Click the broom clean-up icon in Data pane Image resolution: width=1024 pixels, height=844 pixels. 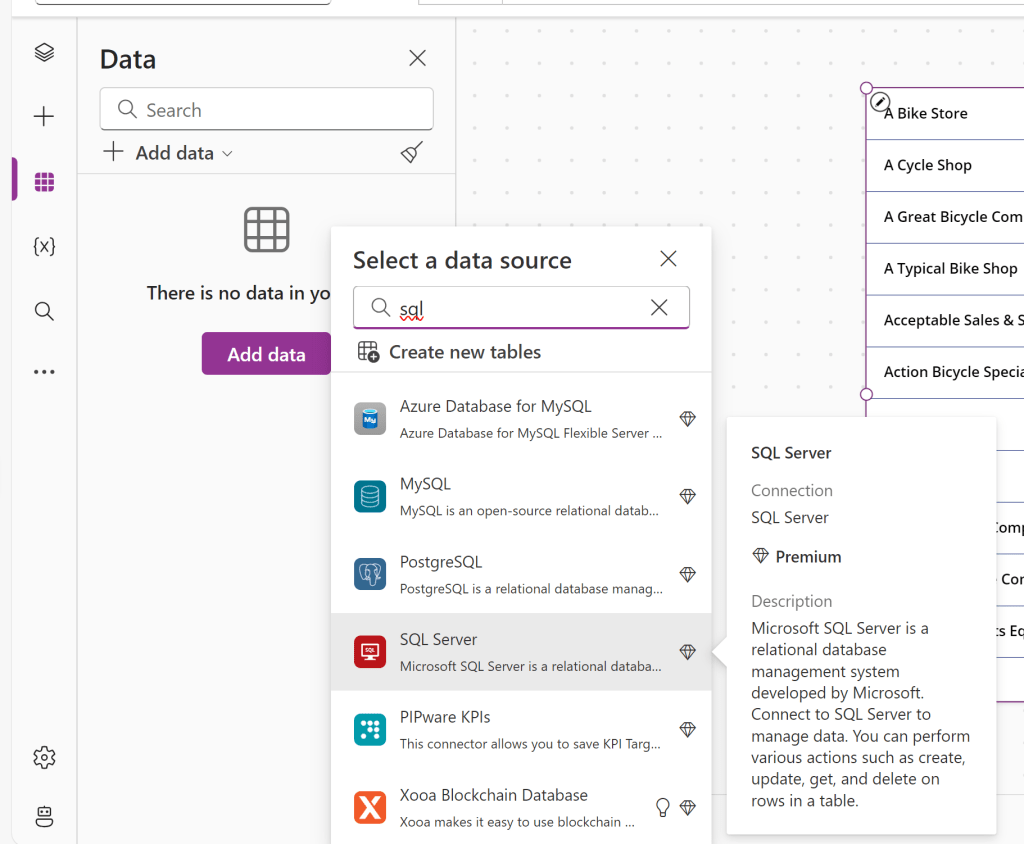pyautogui.click(x=411, y=152)
